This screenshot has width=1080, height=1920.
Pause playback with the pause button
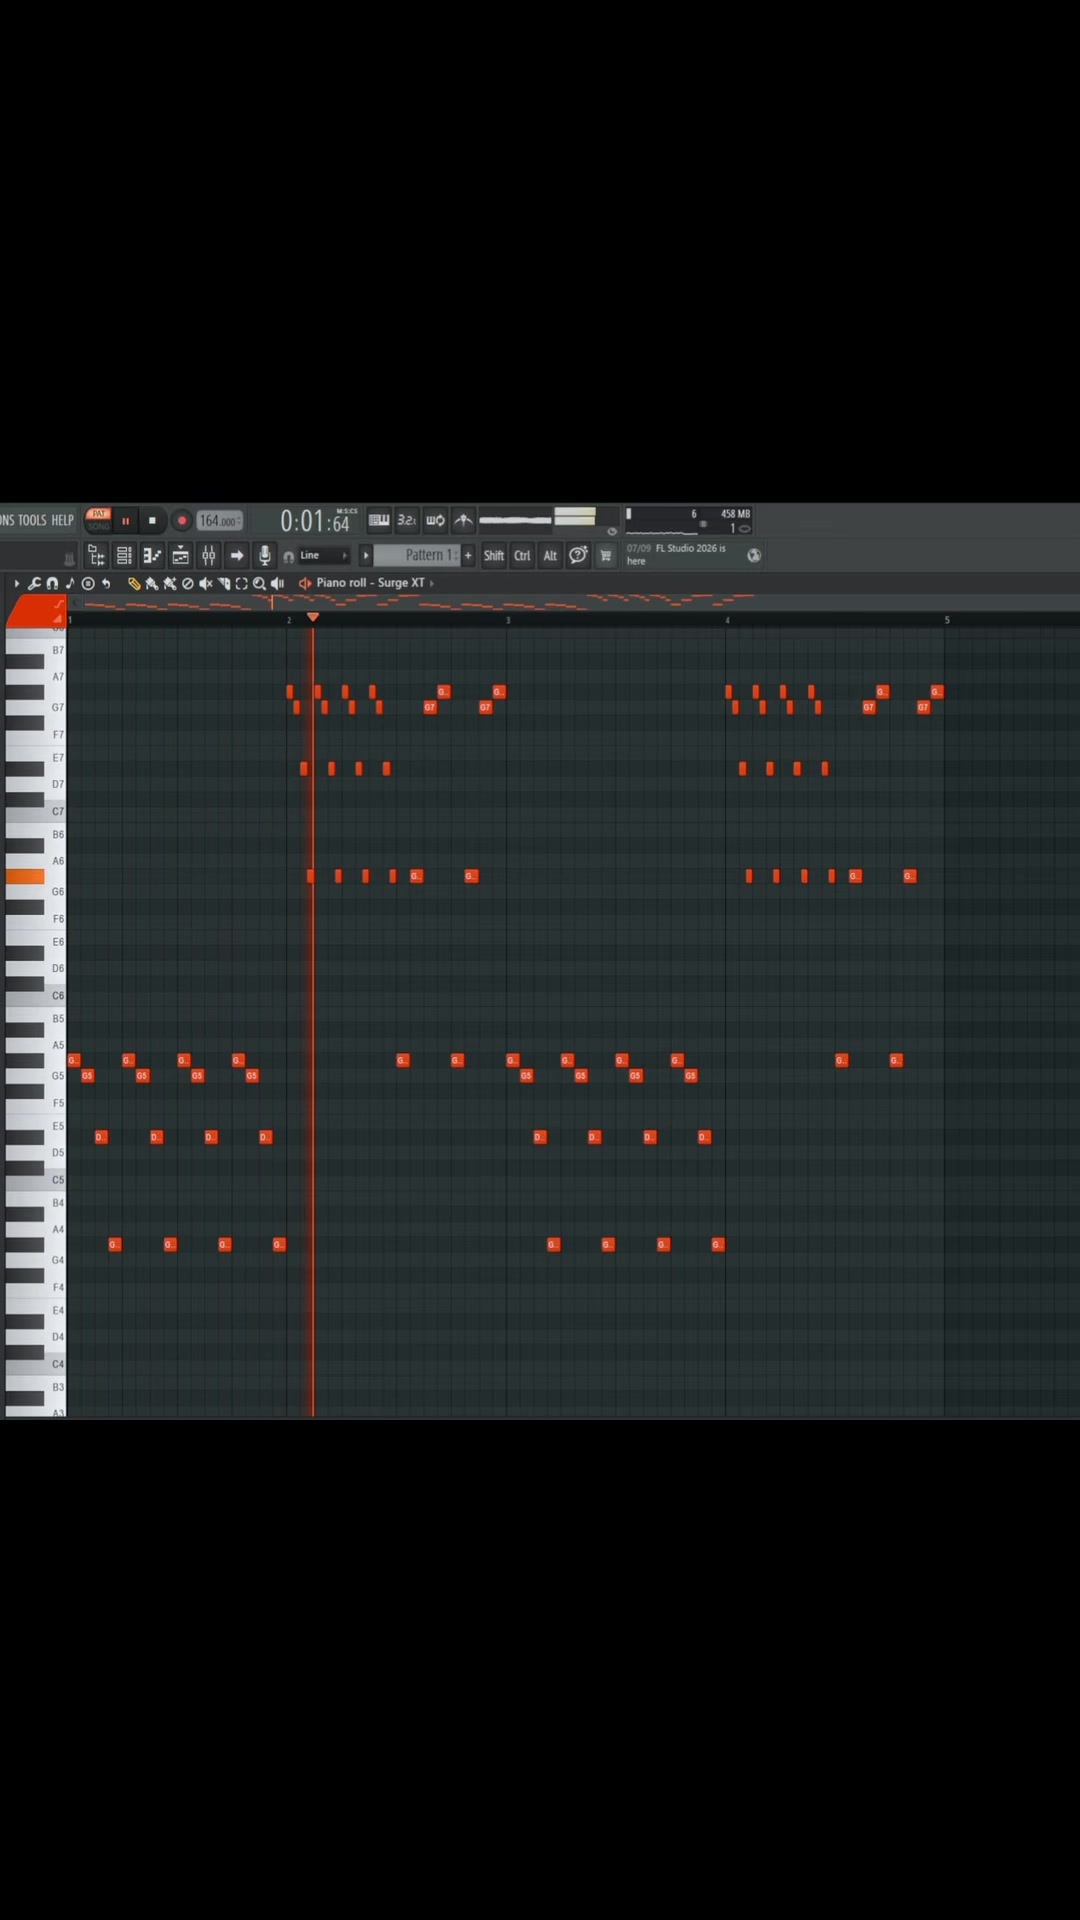pyautogui.click(x=125, y=520)
